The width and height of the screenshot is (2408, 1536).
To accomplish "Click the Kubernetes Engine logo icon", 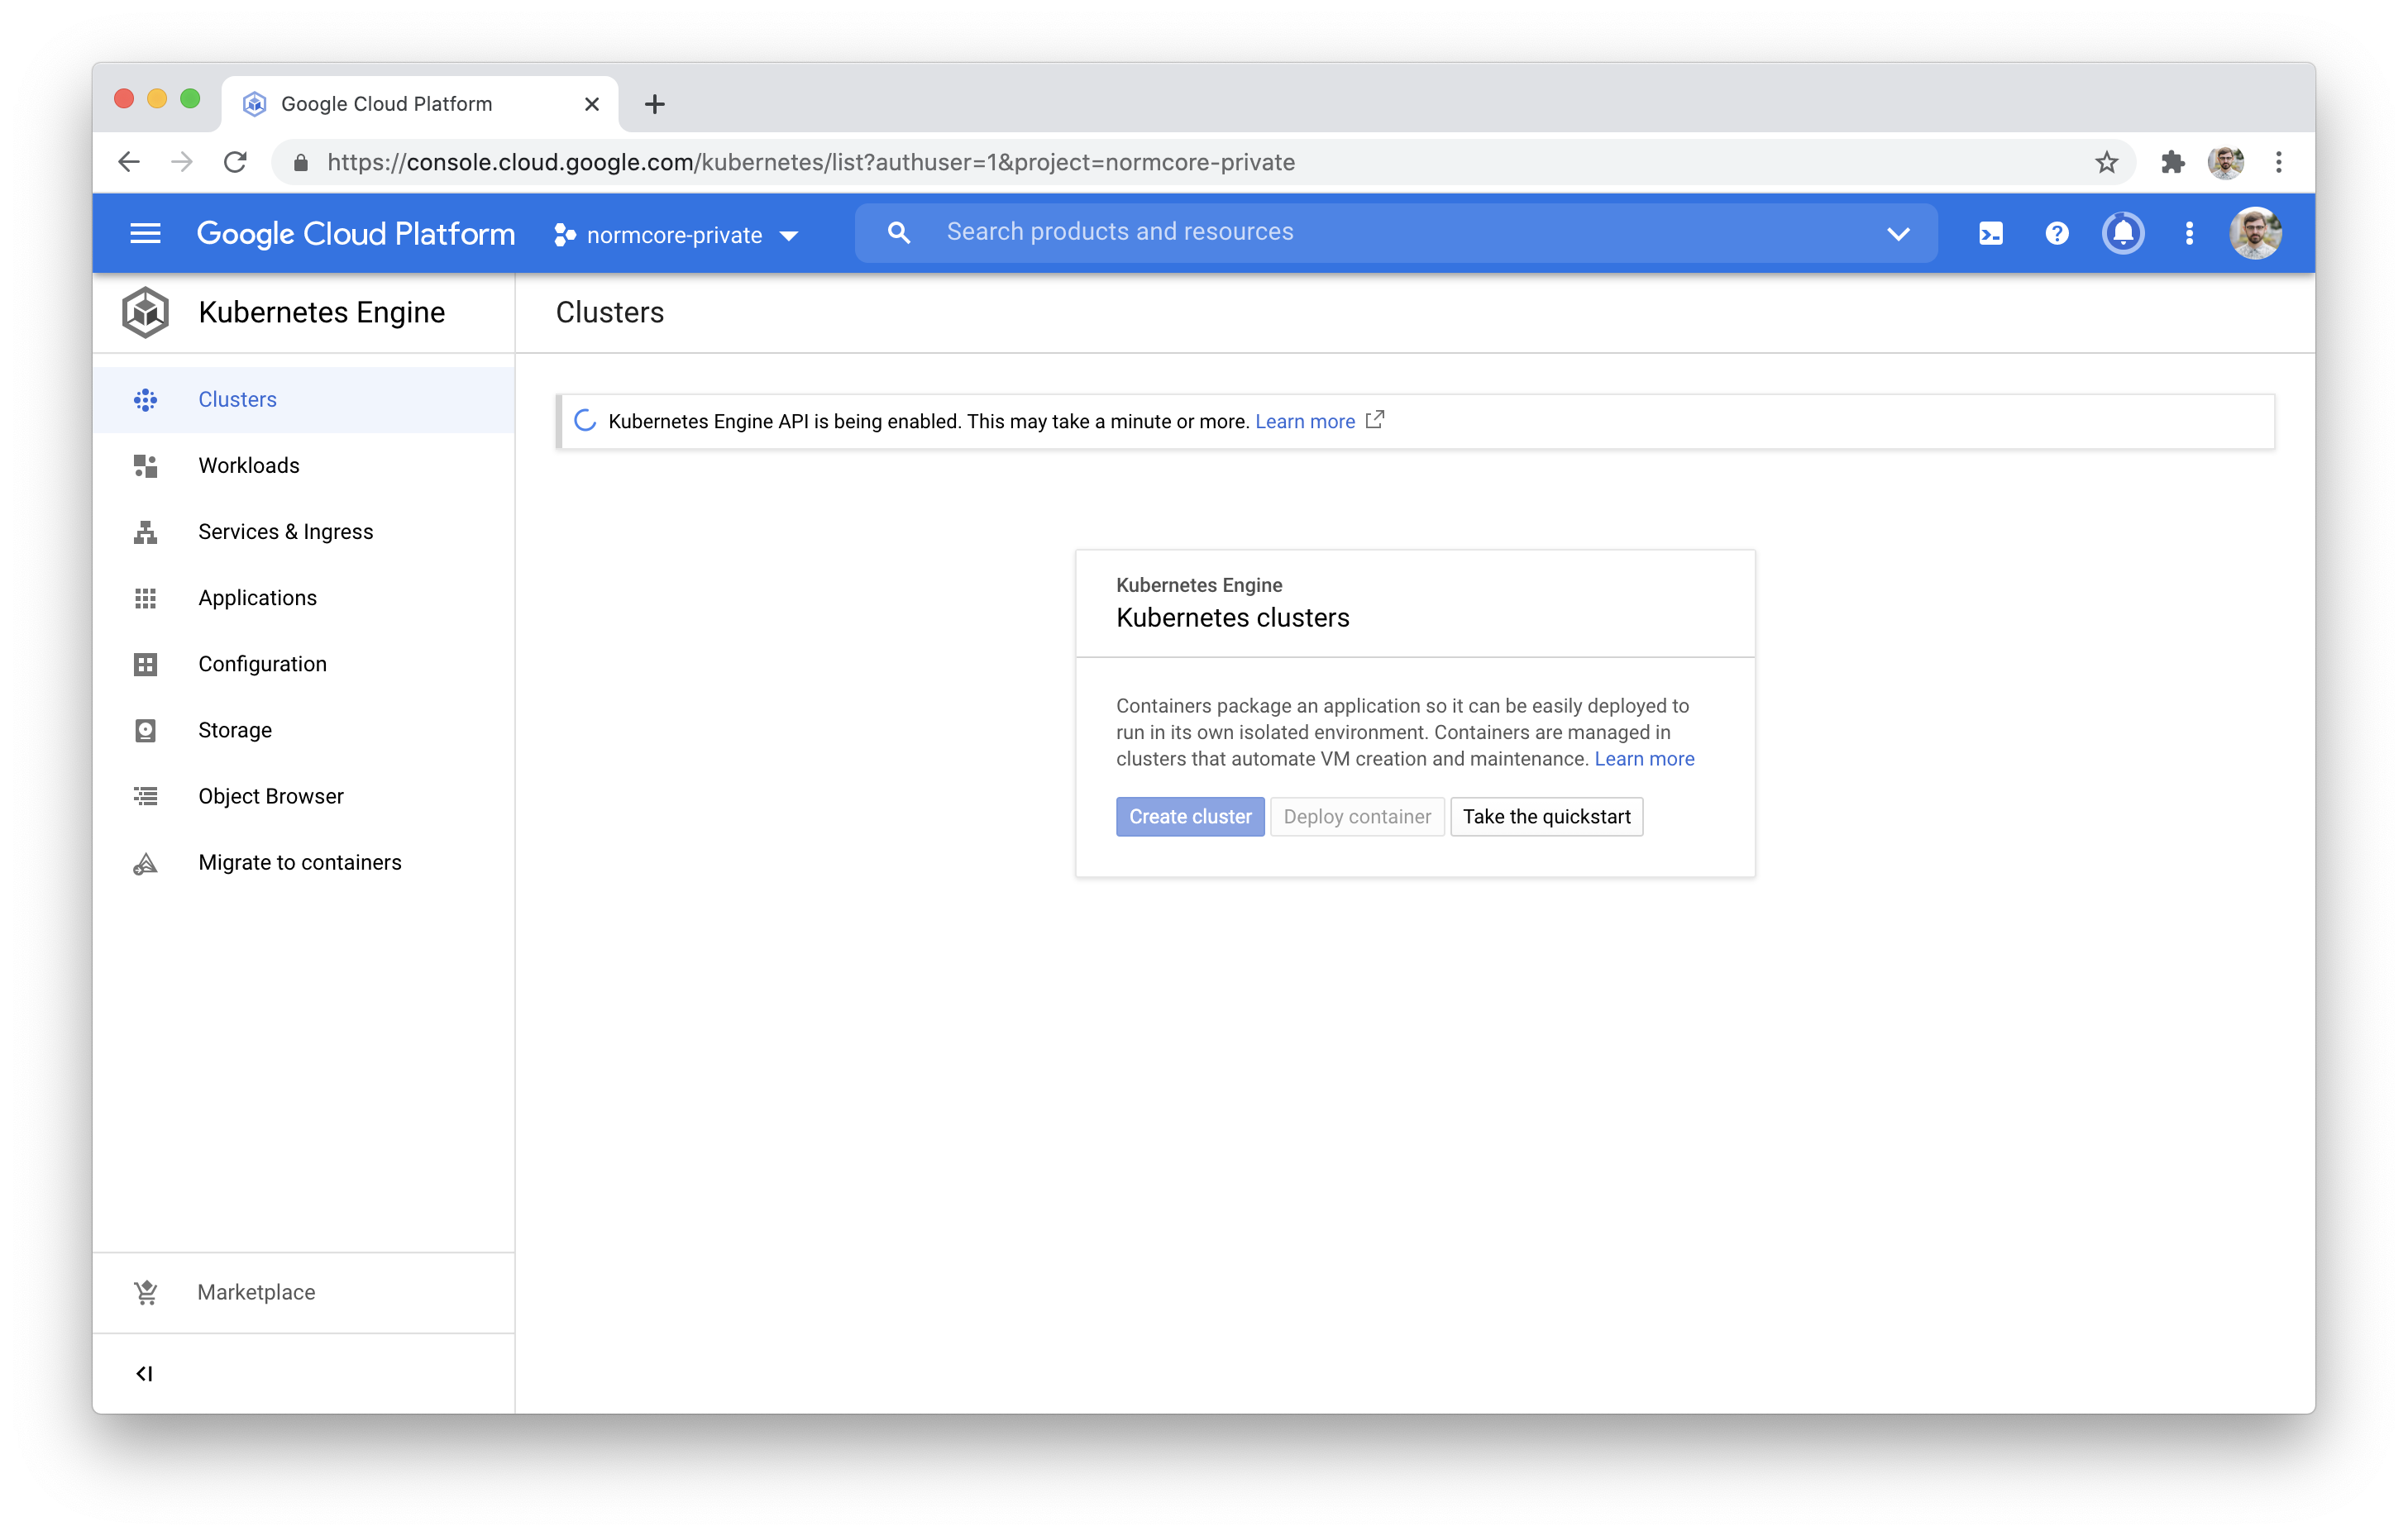I will (x=145, y=312).
